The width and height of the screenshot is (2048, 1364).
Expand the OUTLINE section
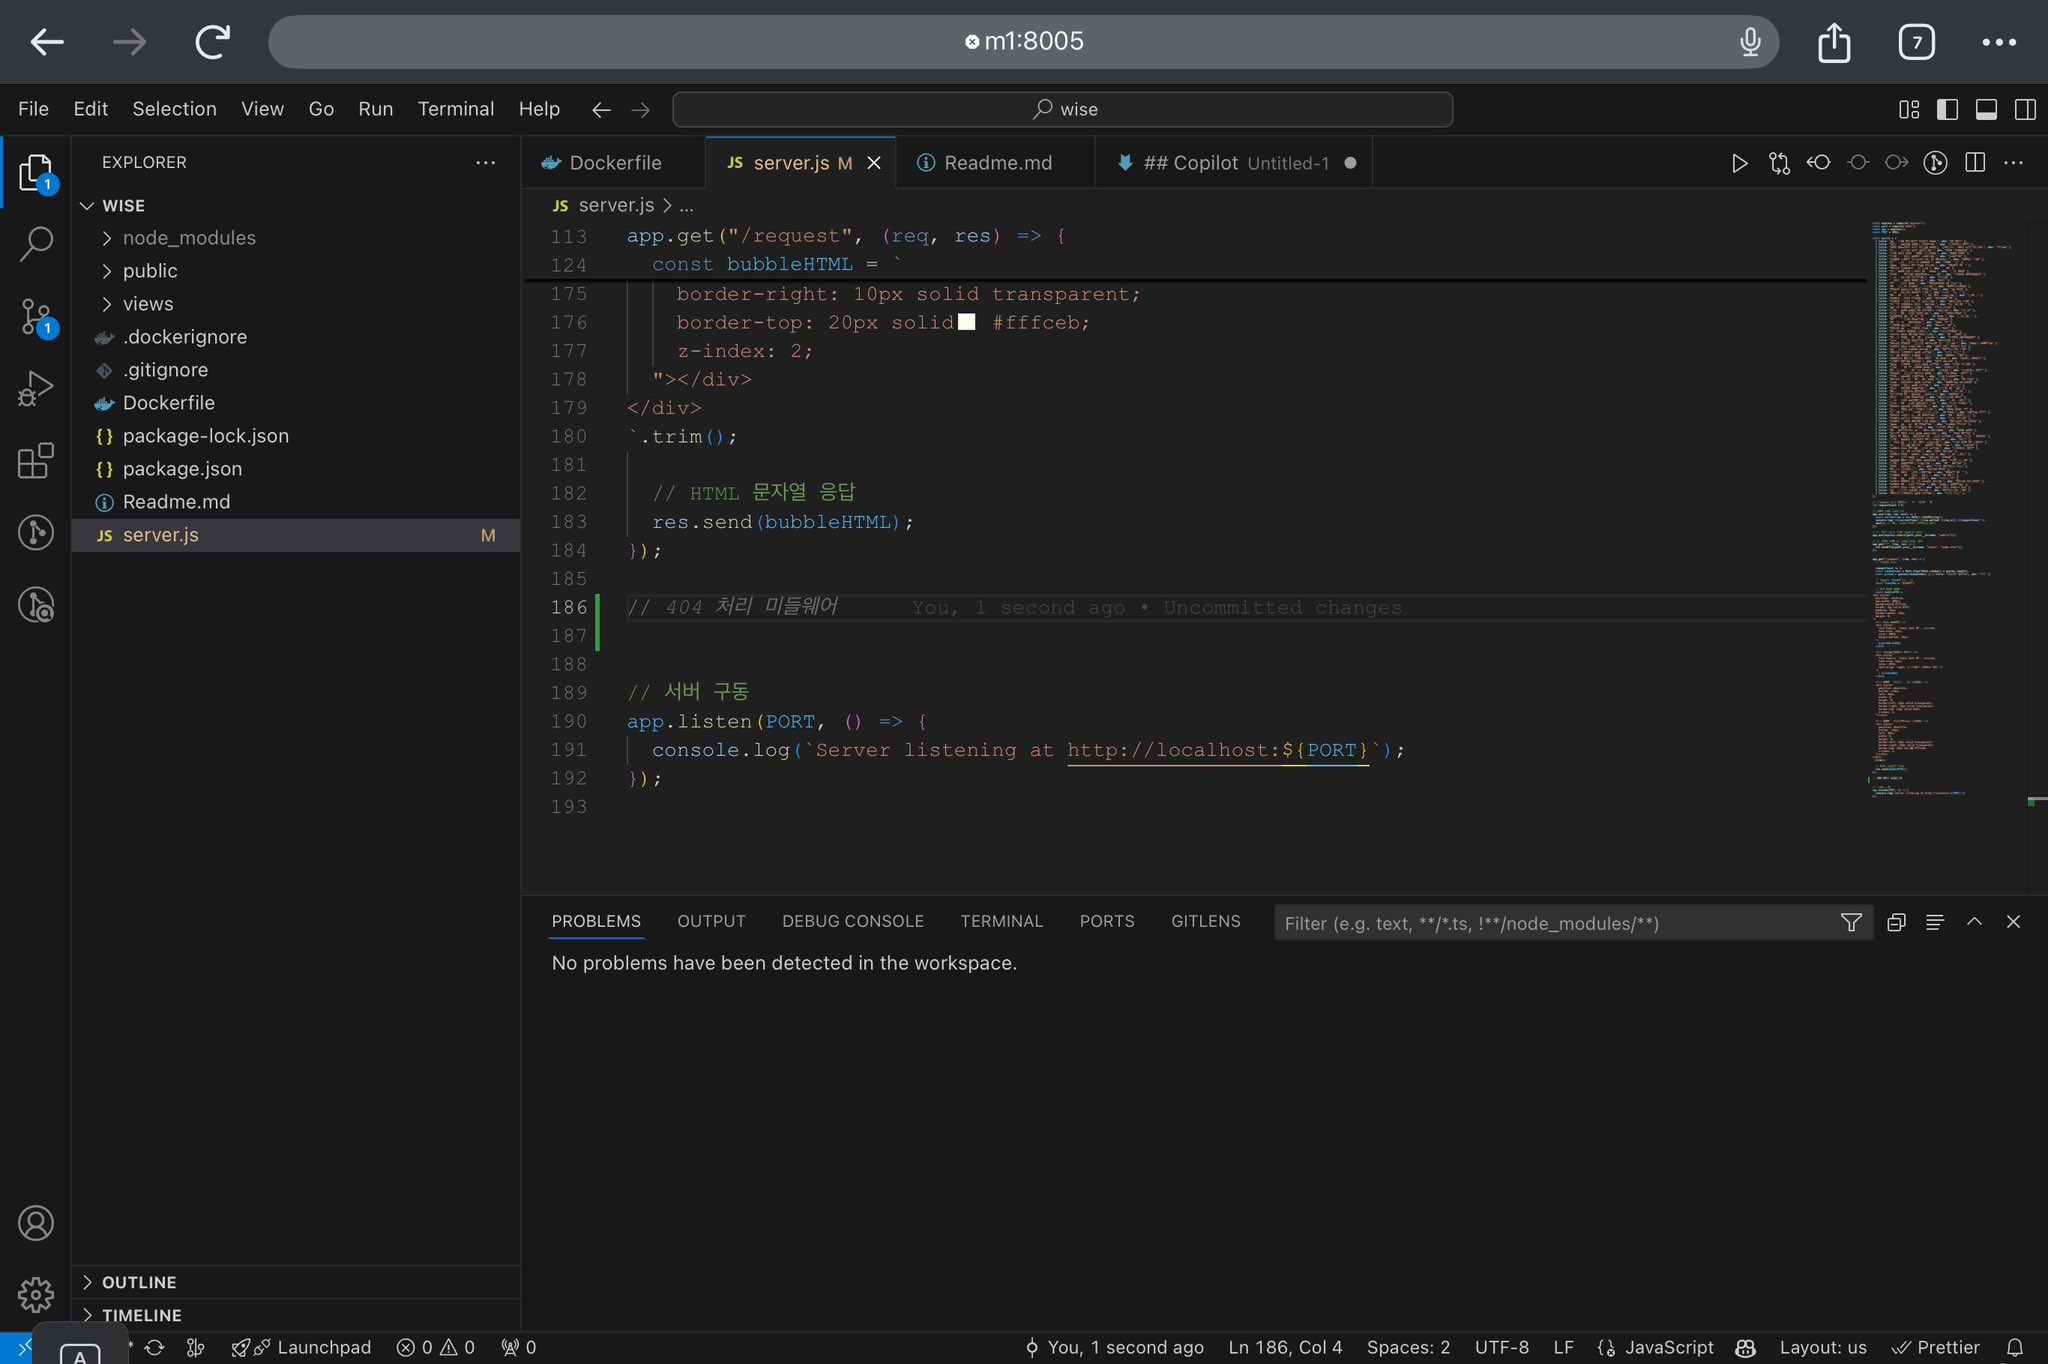[x=138, y=1282]
